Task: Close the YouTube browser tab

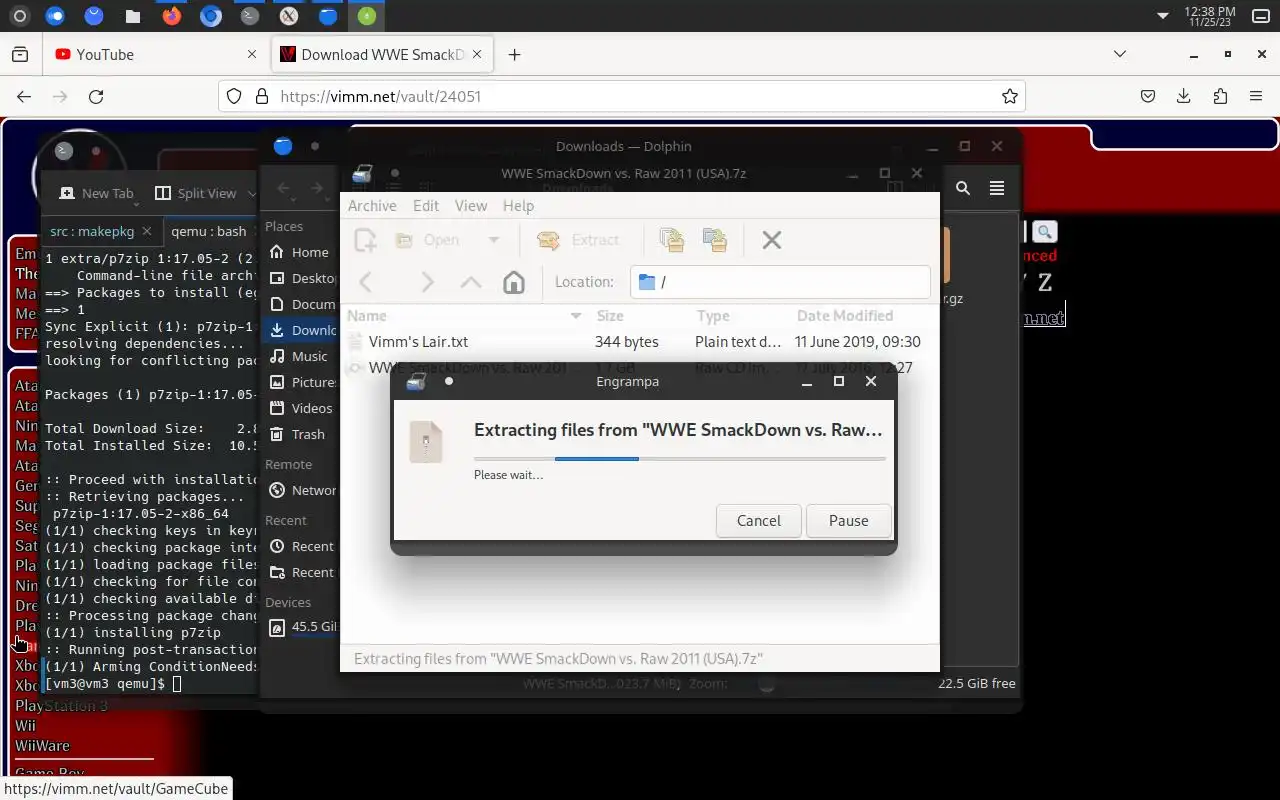Action: coord(252,55)
